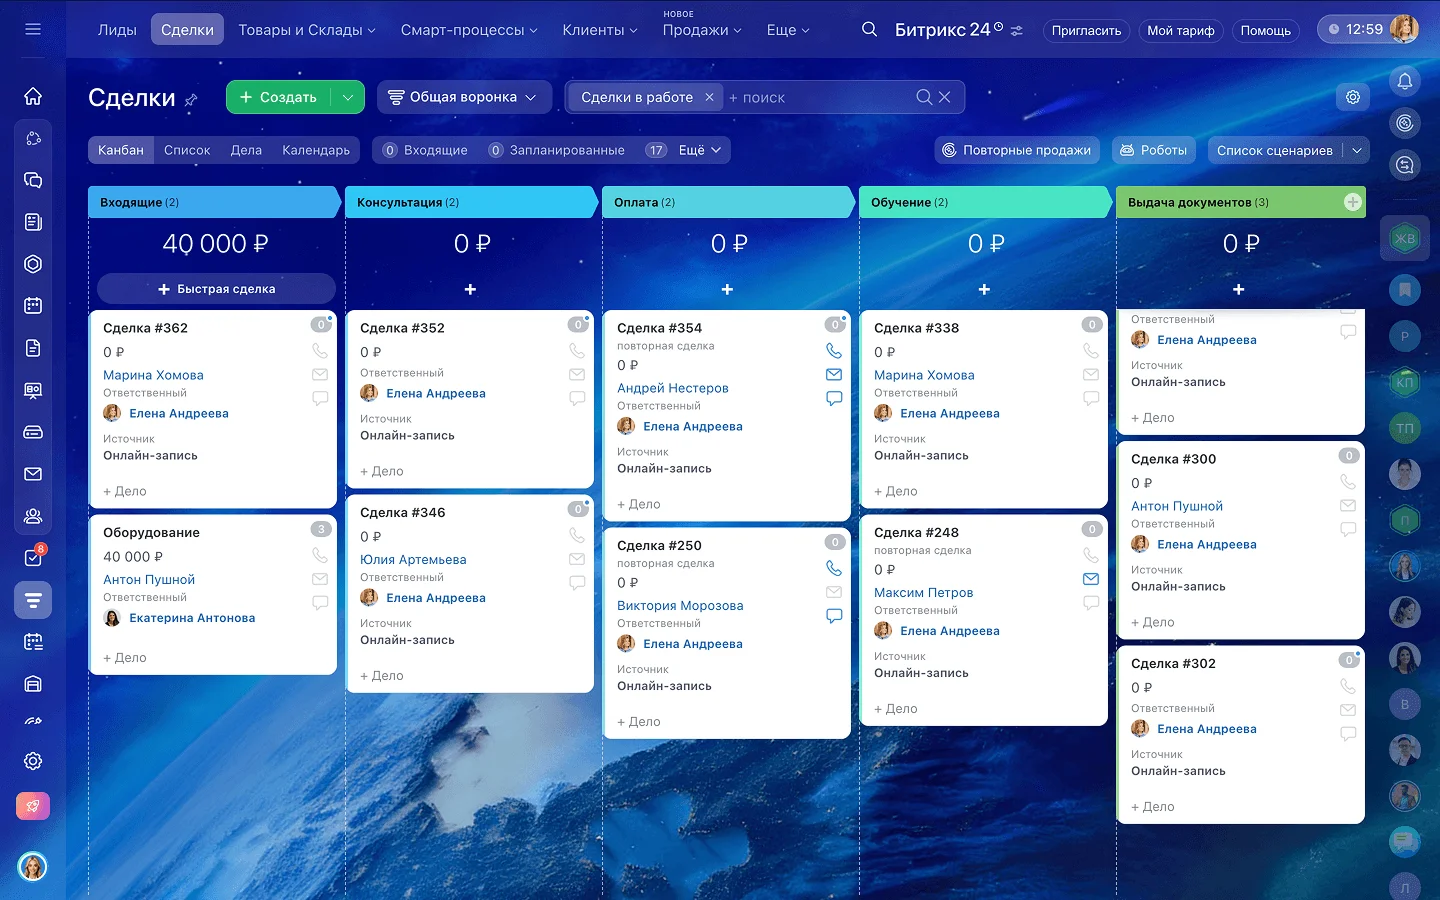Open the Сделка #346 card title

coord(403,512)
